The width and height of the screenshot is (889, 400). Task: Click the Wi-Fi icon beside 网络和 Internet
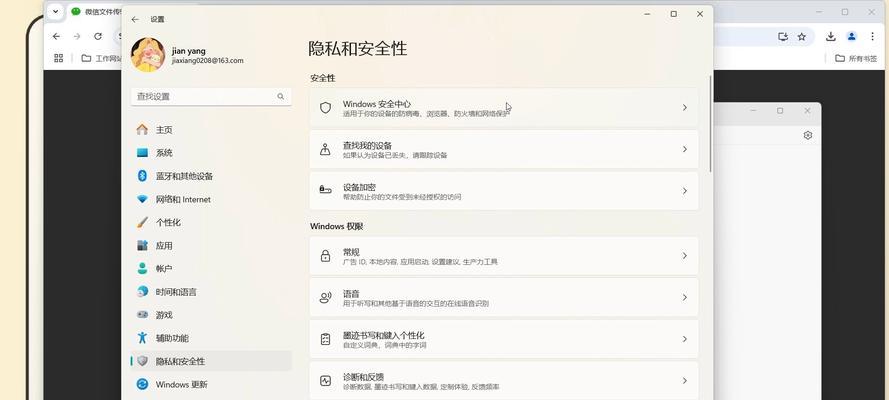point(142,199)
